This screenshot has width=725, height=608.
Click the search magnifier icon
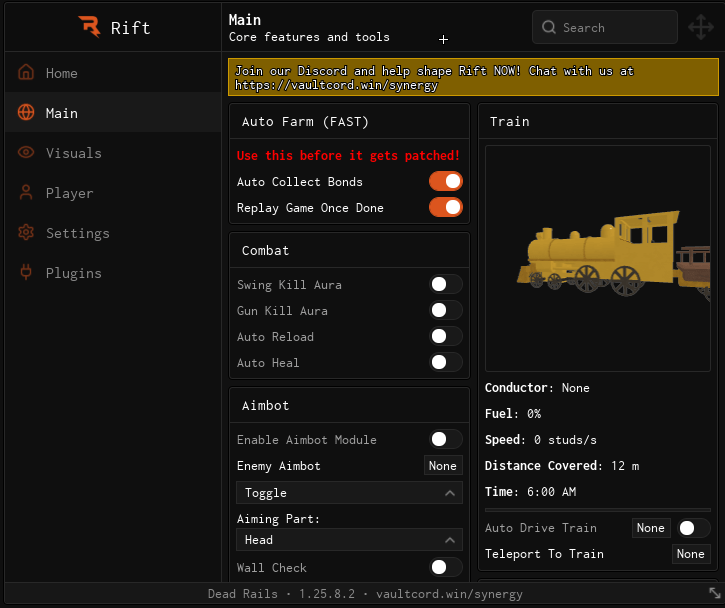[549, 27]
